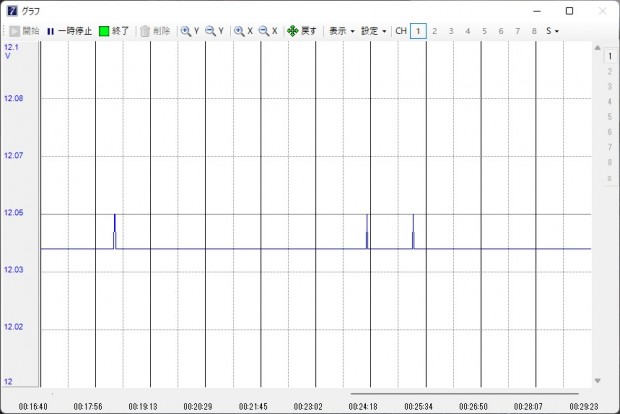Click the app icon in the title bar
Viewport: 620px width, 414px height.
(12, 11)
